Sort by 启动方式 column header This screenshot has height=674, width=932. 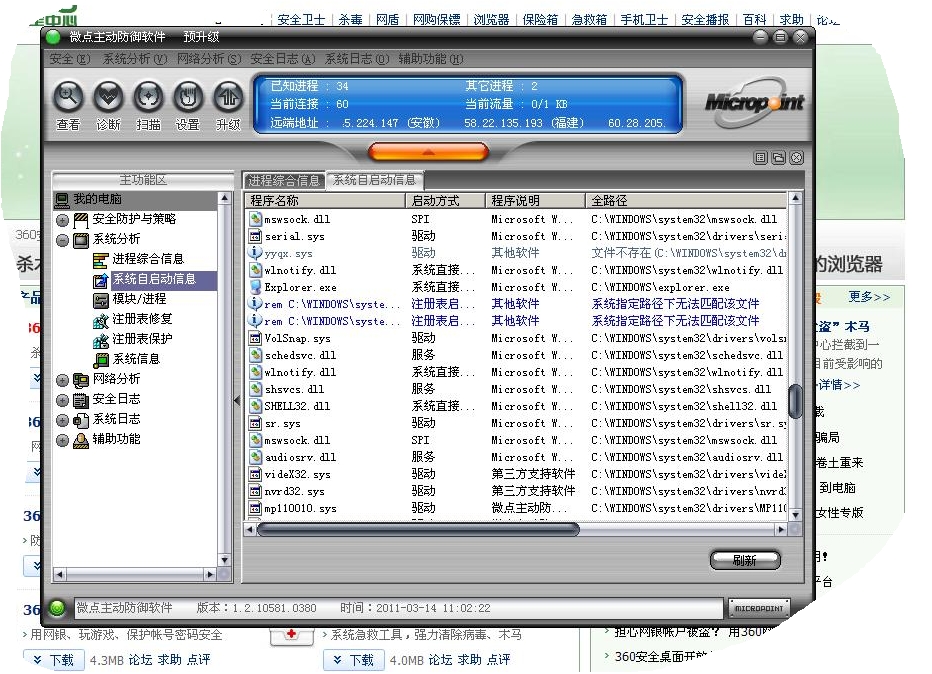tap(446, 200)
